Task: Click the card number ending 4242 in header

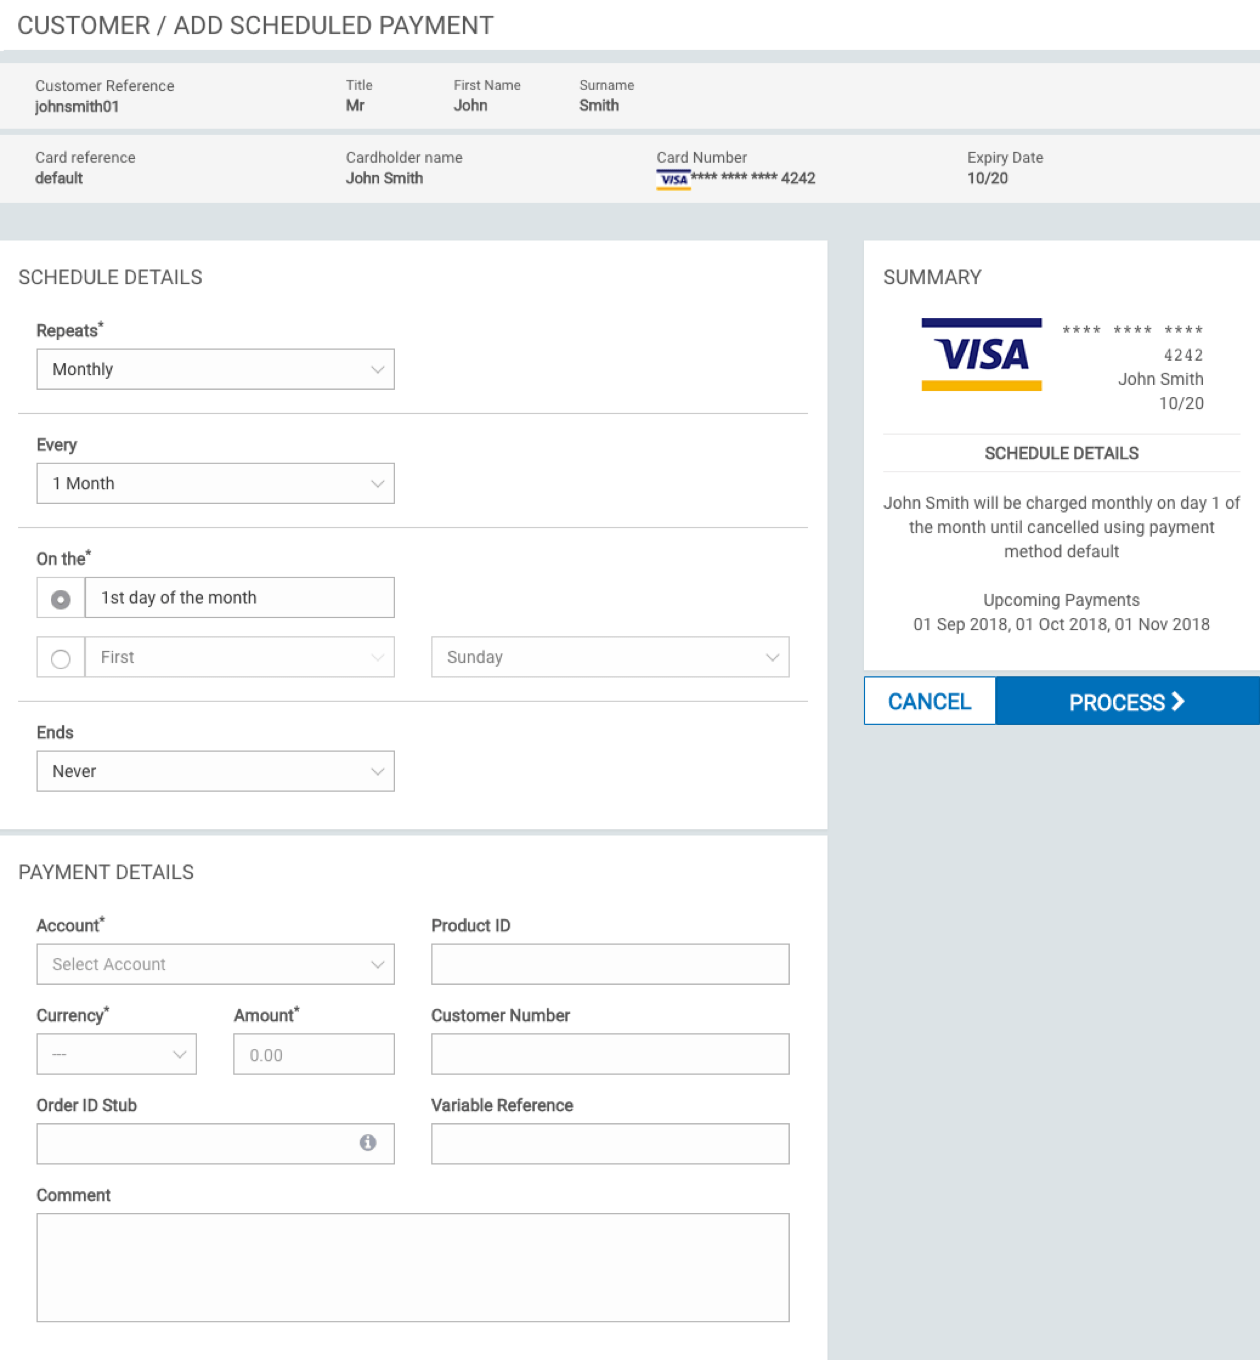Action: click(753, 178)
